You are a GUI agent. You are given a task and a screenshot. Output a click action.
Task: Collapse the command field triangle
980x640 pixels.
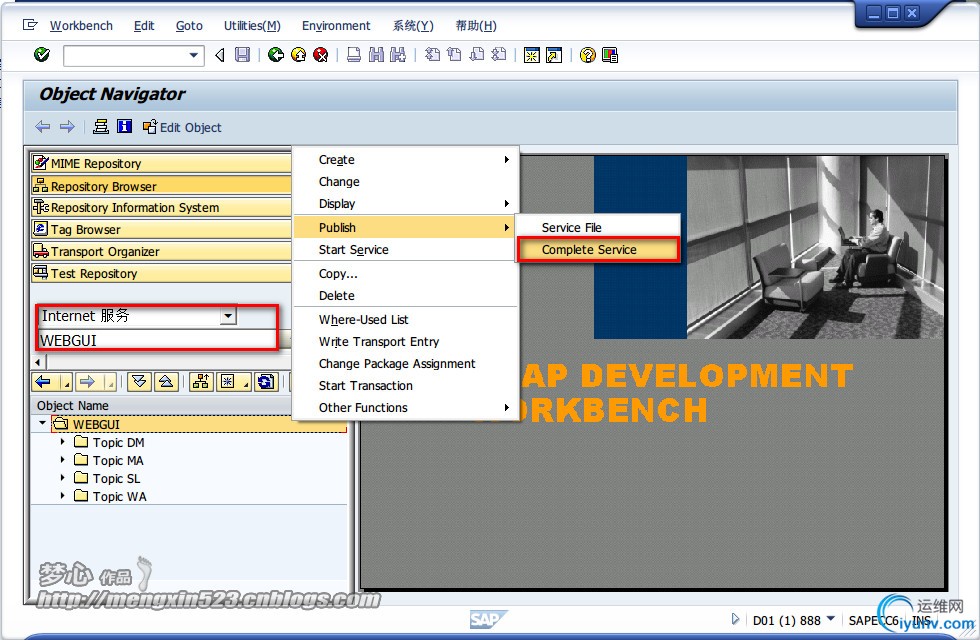coord(220,56)
